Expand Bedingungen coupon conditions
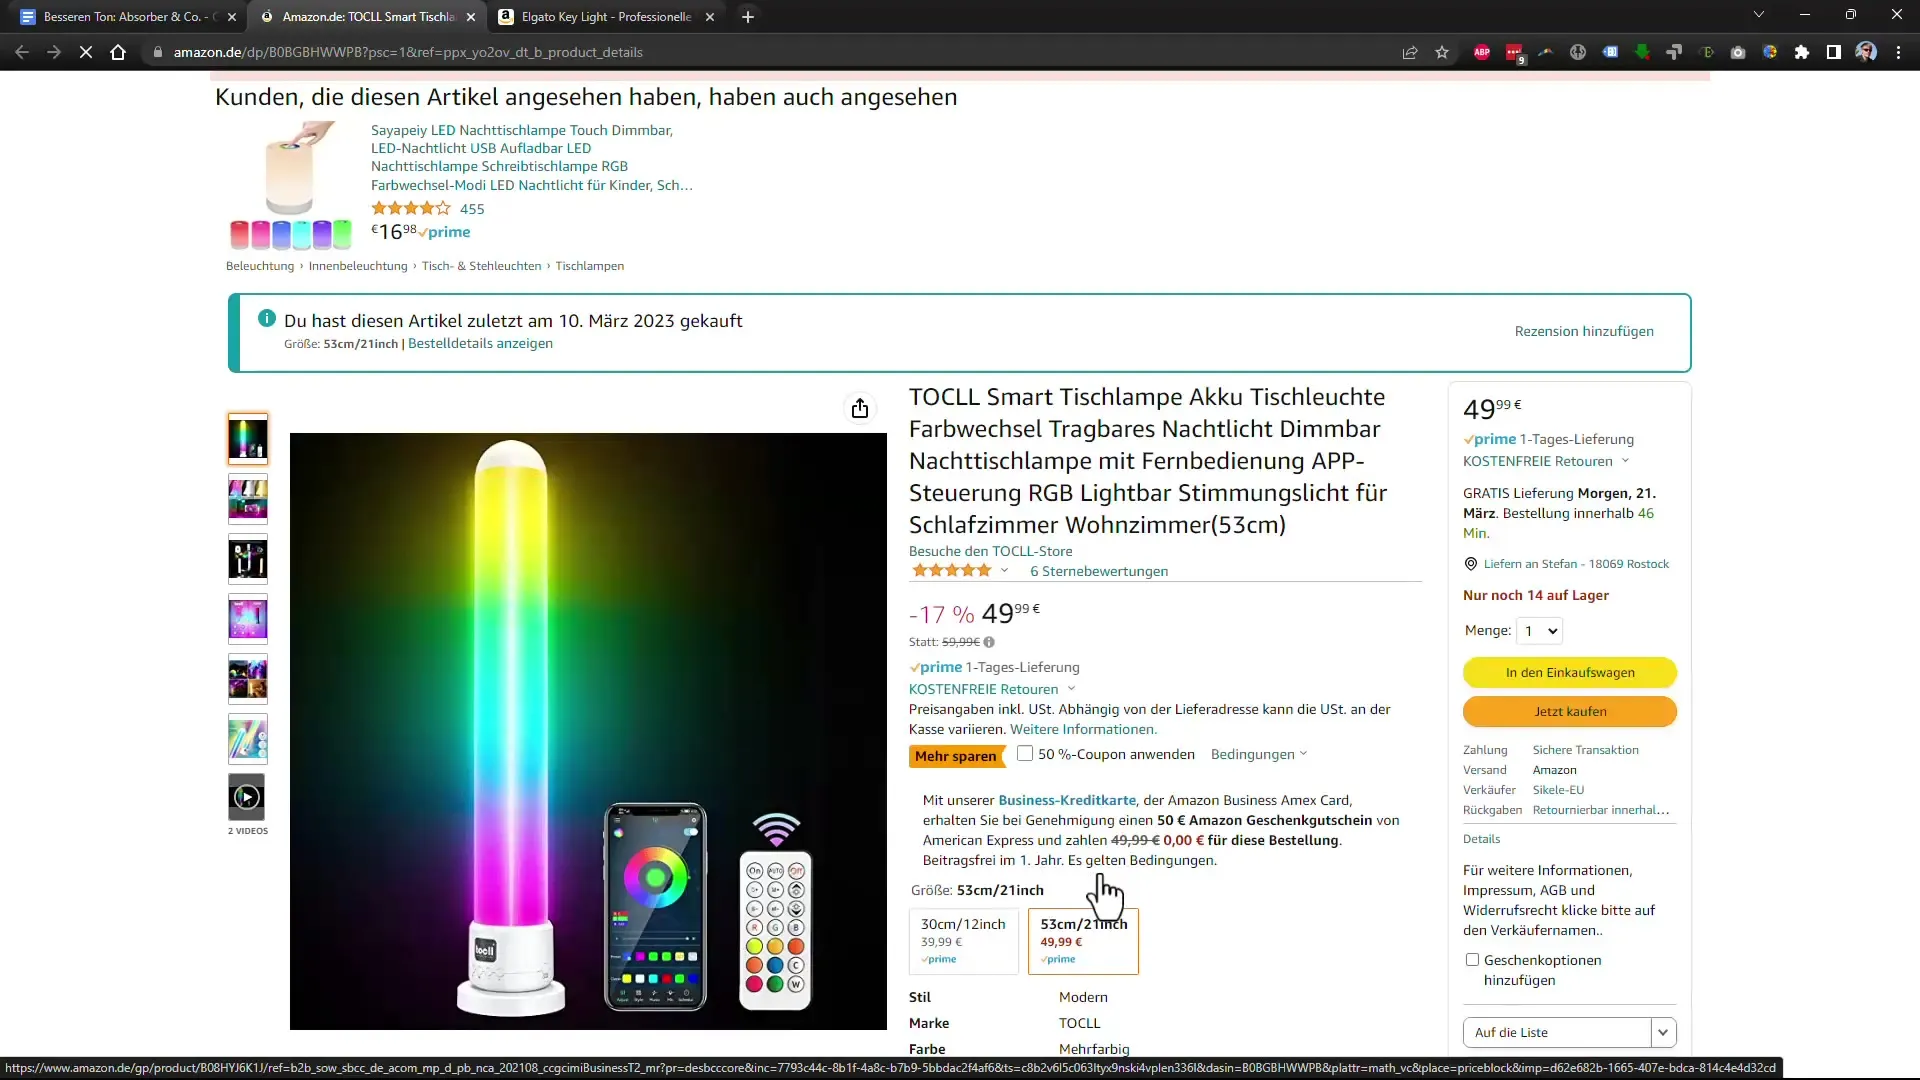 pos(1259,754)
